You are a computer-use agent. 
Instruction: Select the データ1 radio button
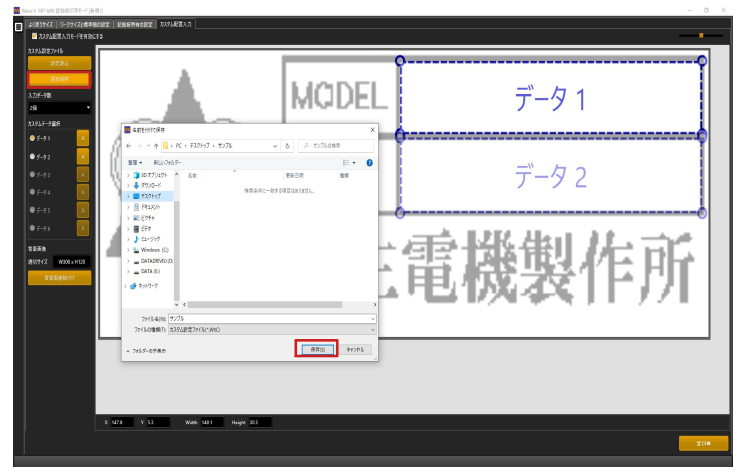32,139
